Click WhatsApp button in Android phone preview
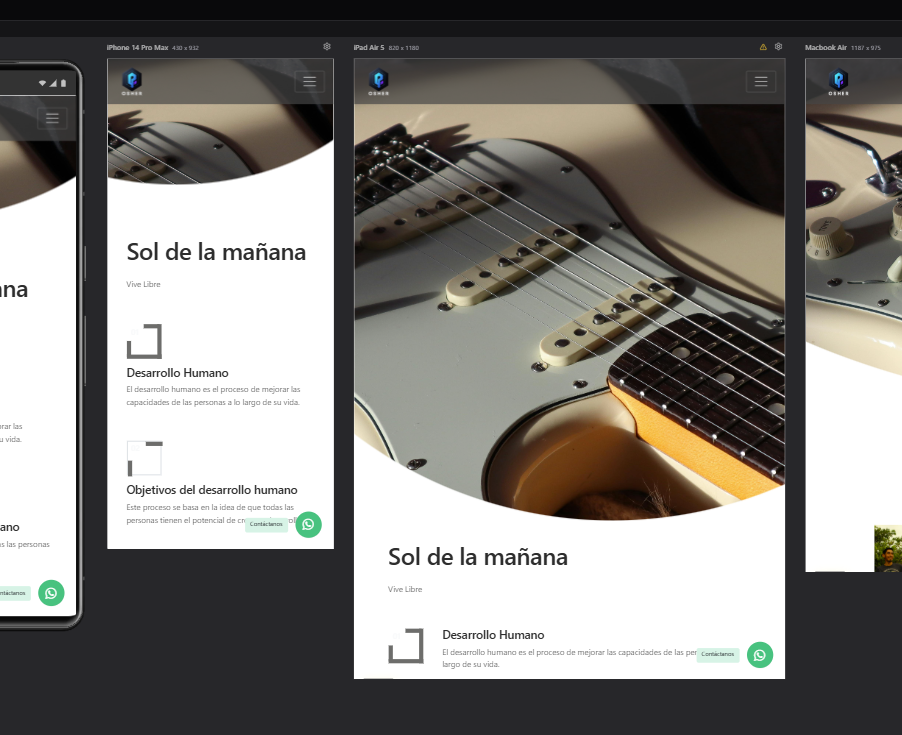The width and height of the screenshot is (902, 735). tap(51, 593)
